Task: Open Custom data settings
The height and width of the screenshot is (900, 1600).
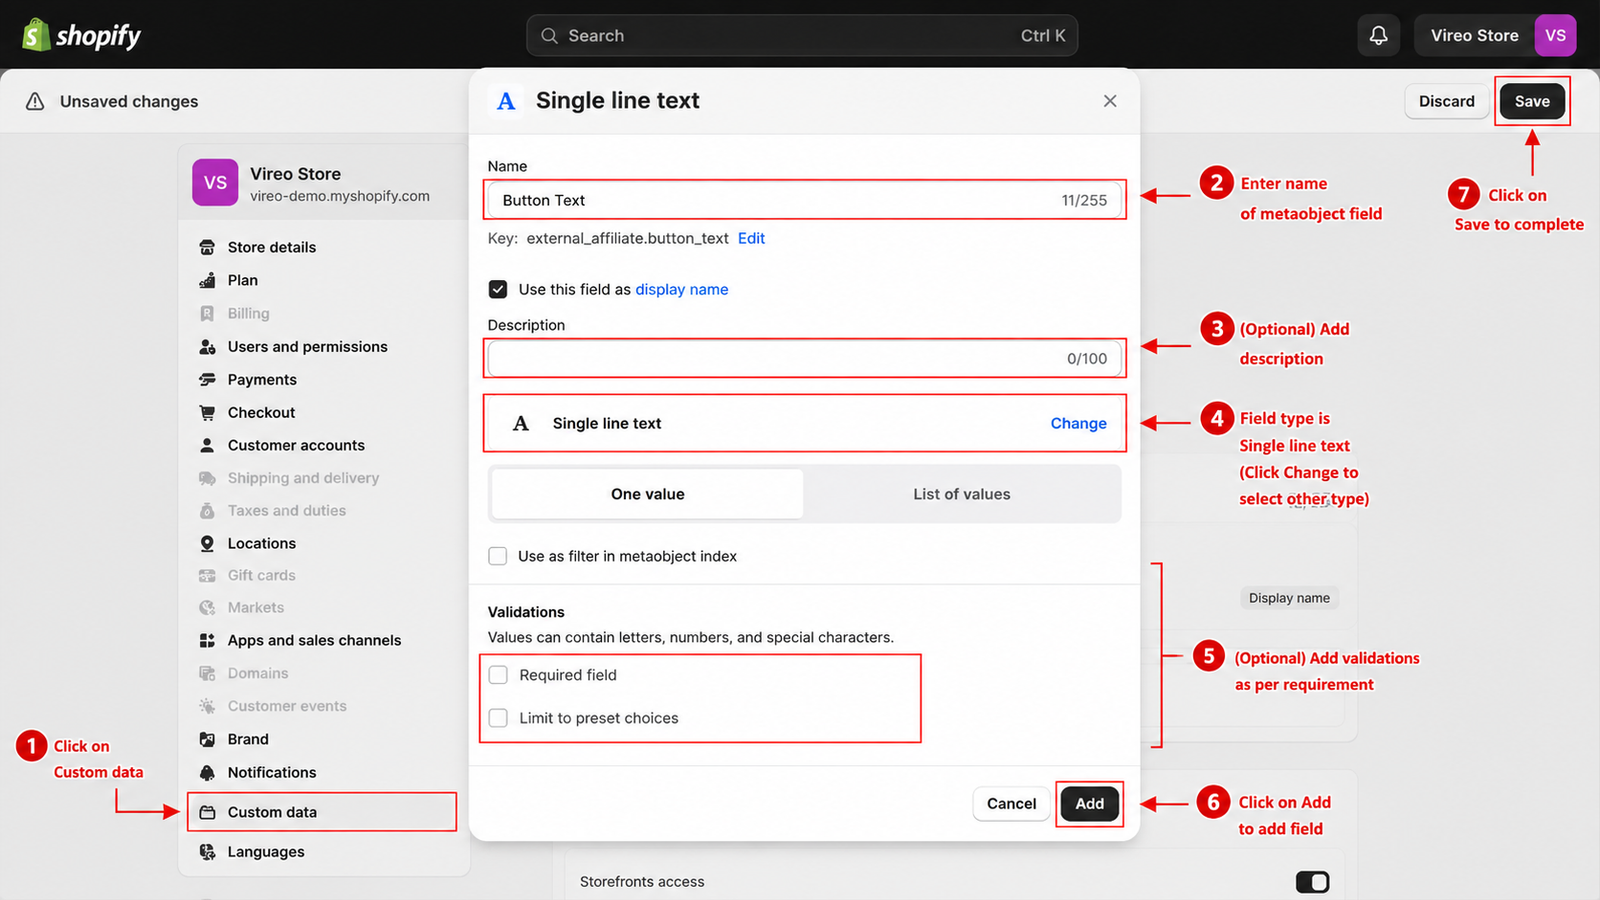Action: click(x=322, y=812)
